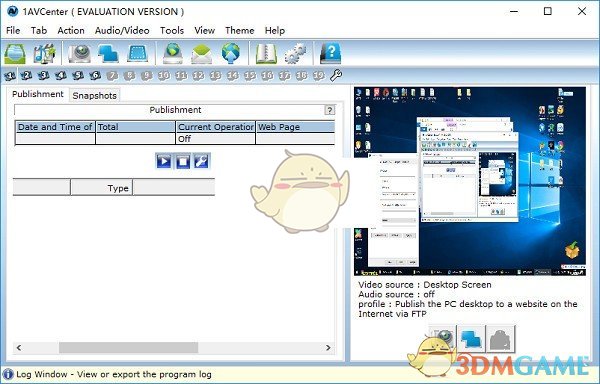Maximize the 1AVCenter window
600x384 pixels.
tap(548, 11)
